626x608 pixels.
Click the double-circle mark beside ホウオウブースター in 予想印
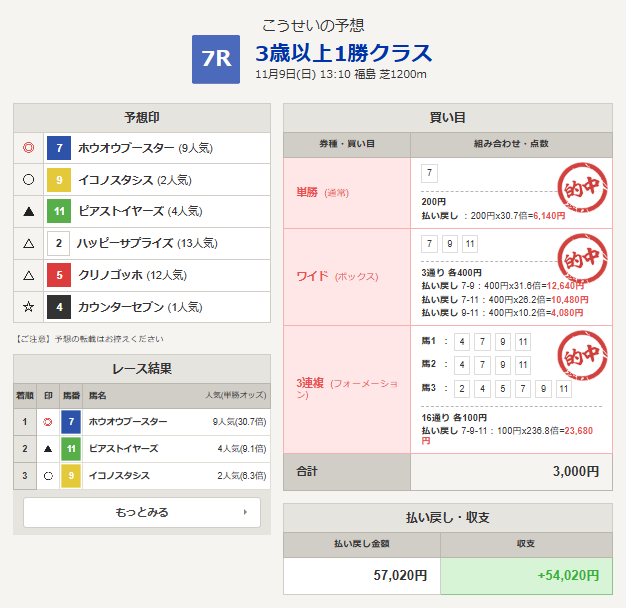pos(29,149)
